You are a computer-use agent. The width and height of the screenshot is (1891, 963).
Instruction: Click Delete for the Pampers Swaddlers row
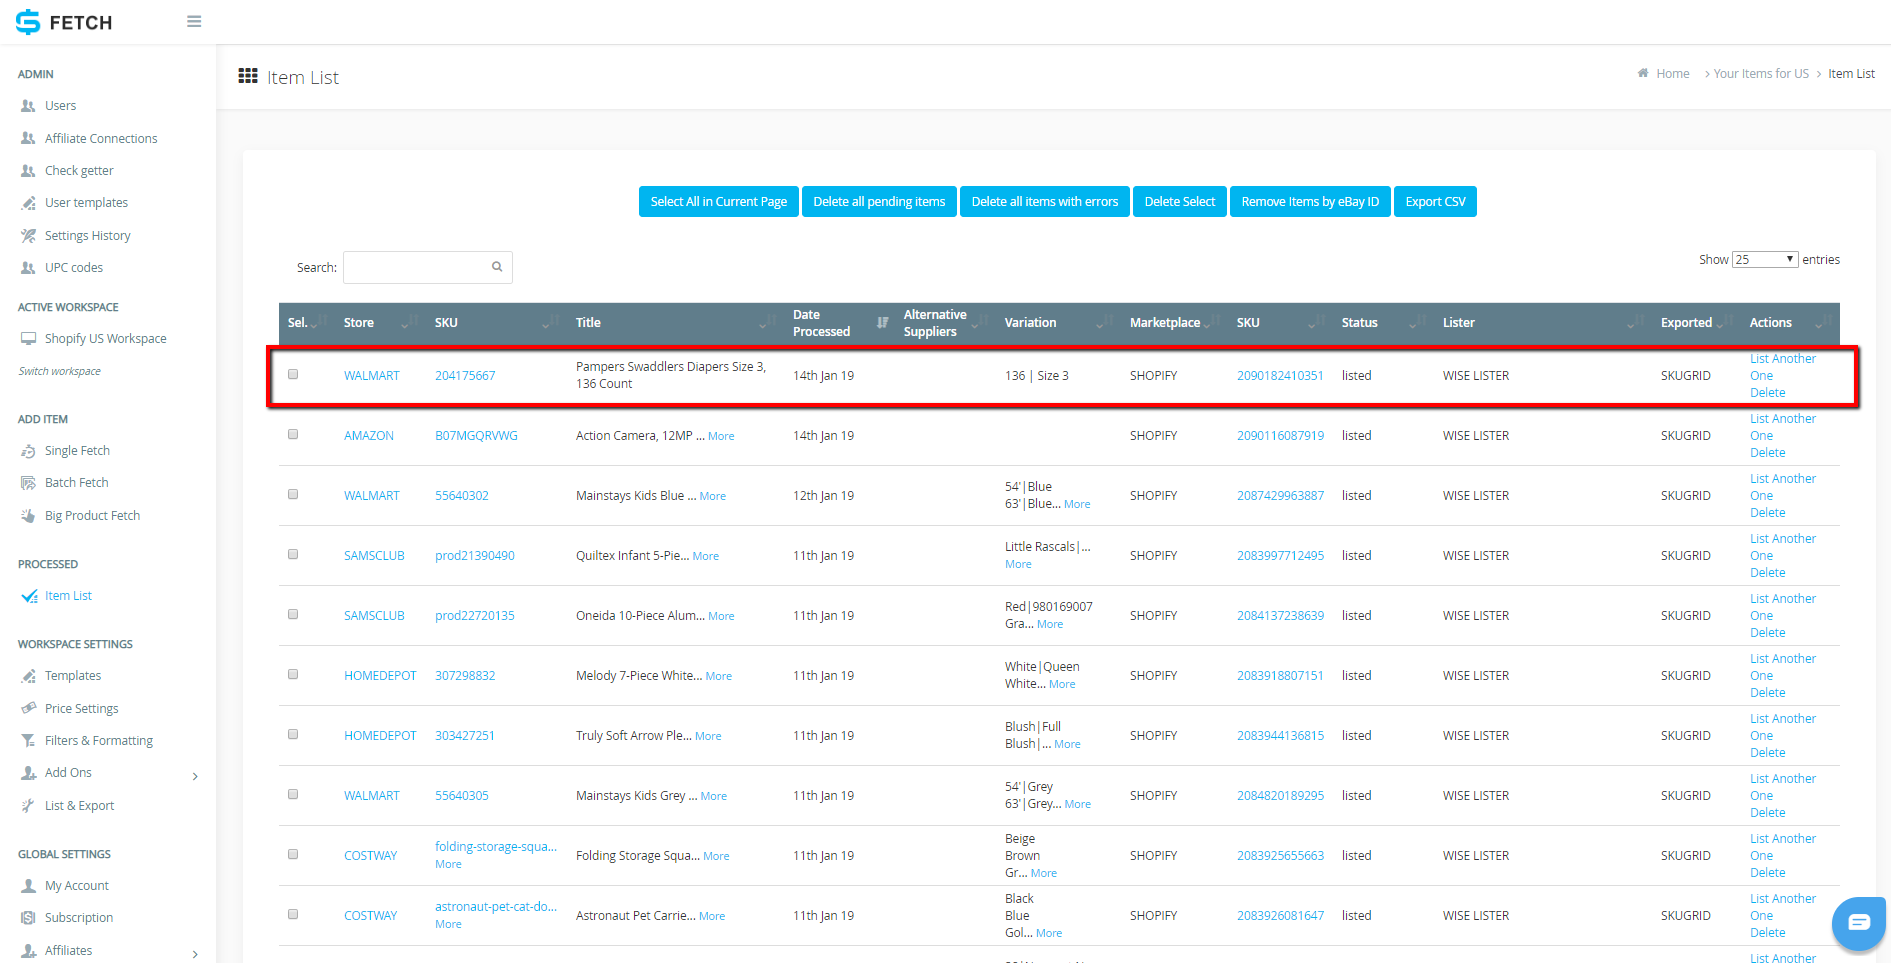(x=1767, y=393)
